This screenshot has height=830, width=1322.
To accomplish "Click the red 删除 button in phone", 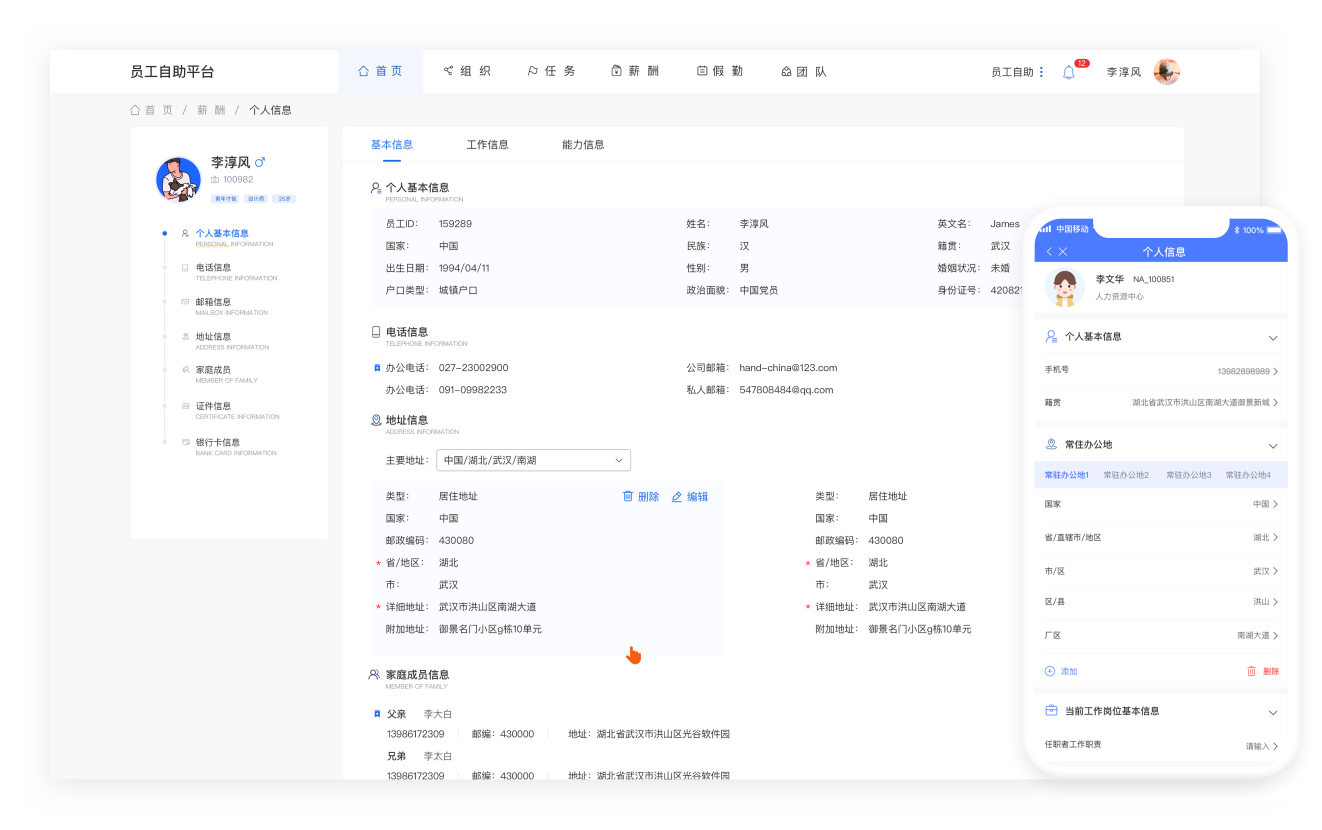I will pyautogui.click(x=1263, y=671).
